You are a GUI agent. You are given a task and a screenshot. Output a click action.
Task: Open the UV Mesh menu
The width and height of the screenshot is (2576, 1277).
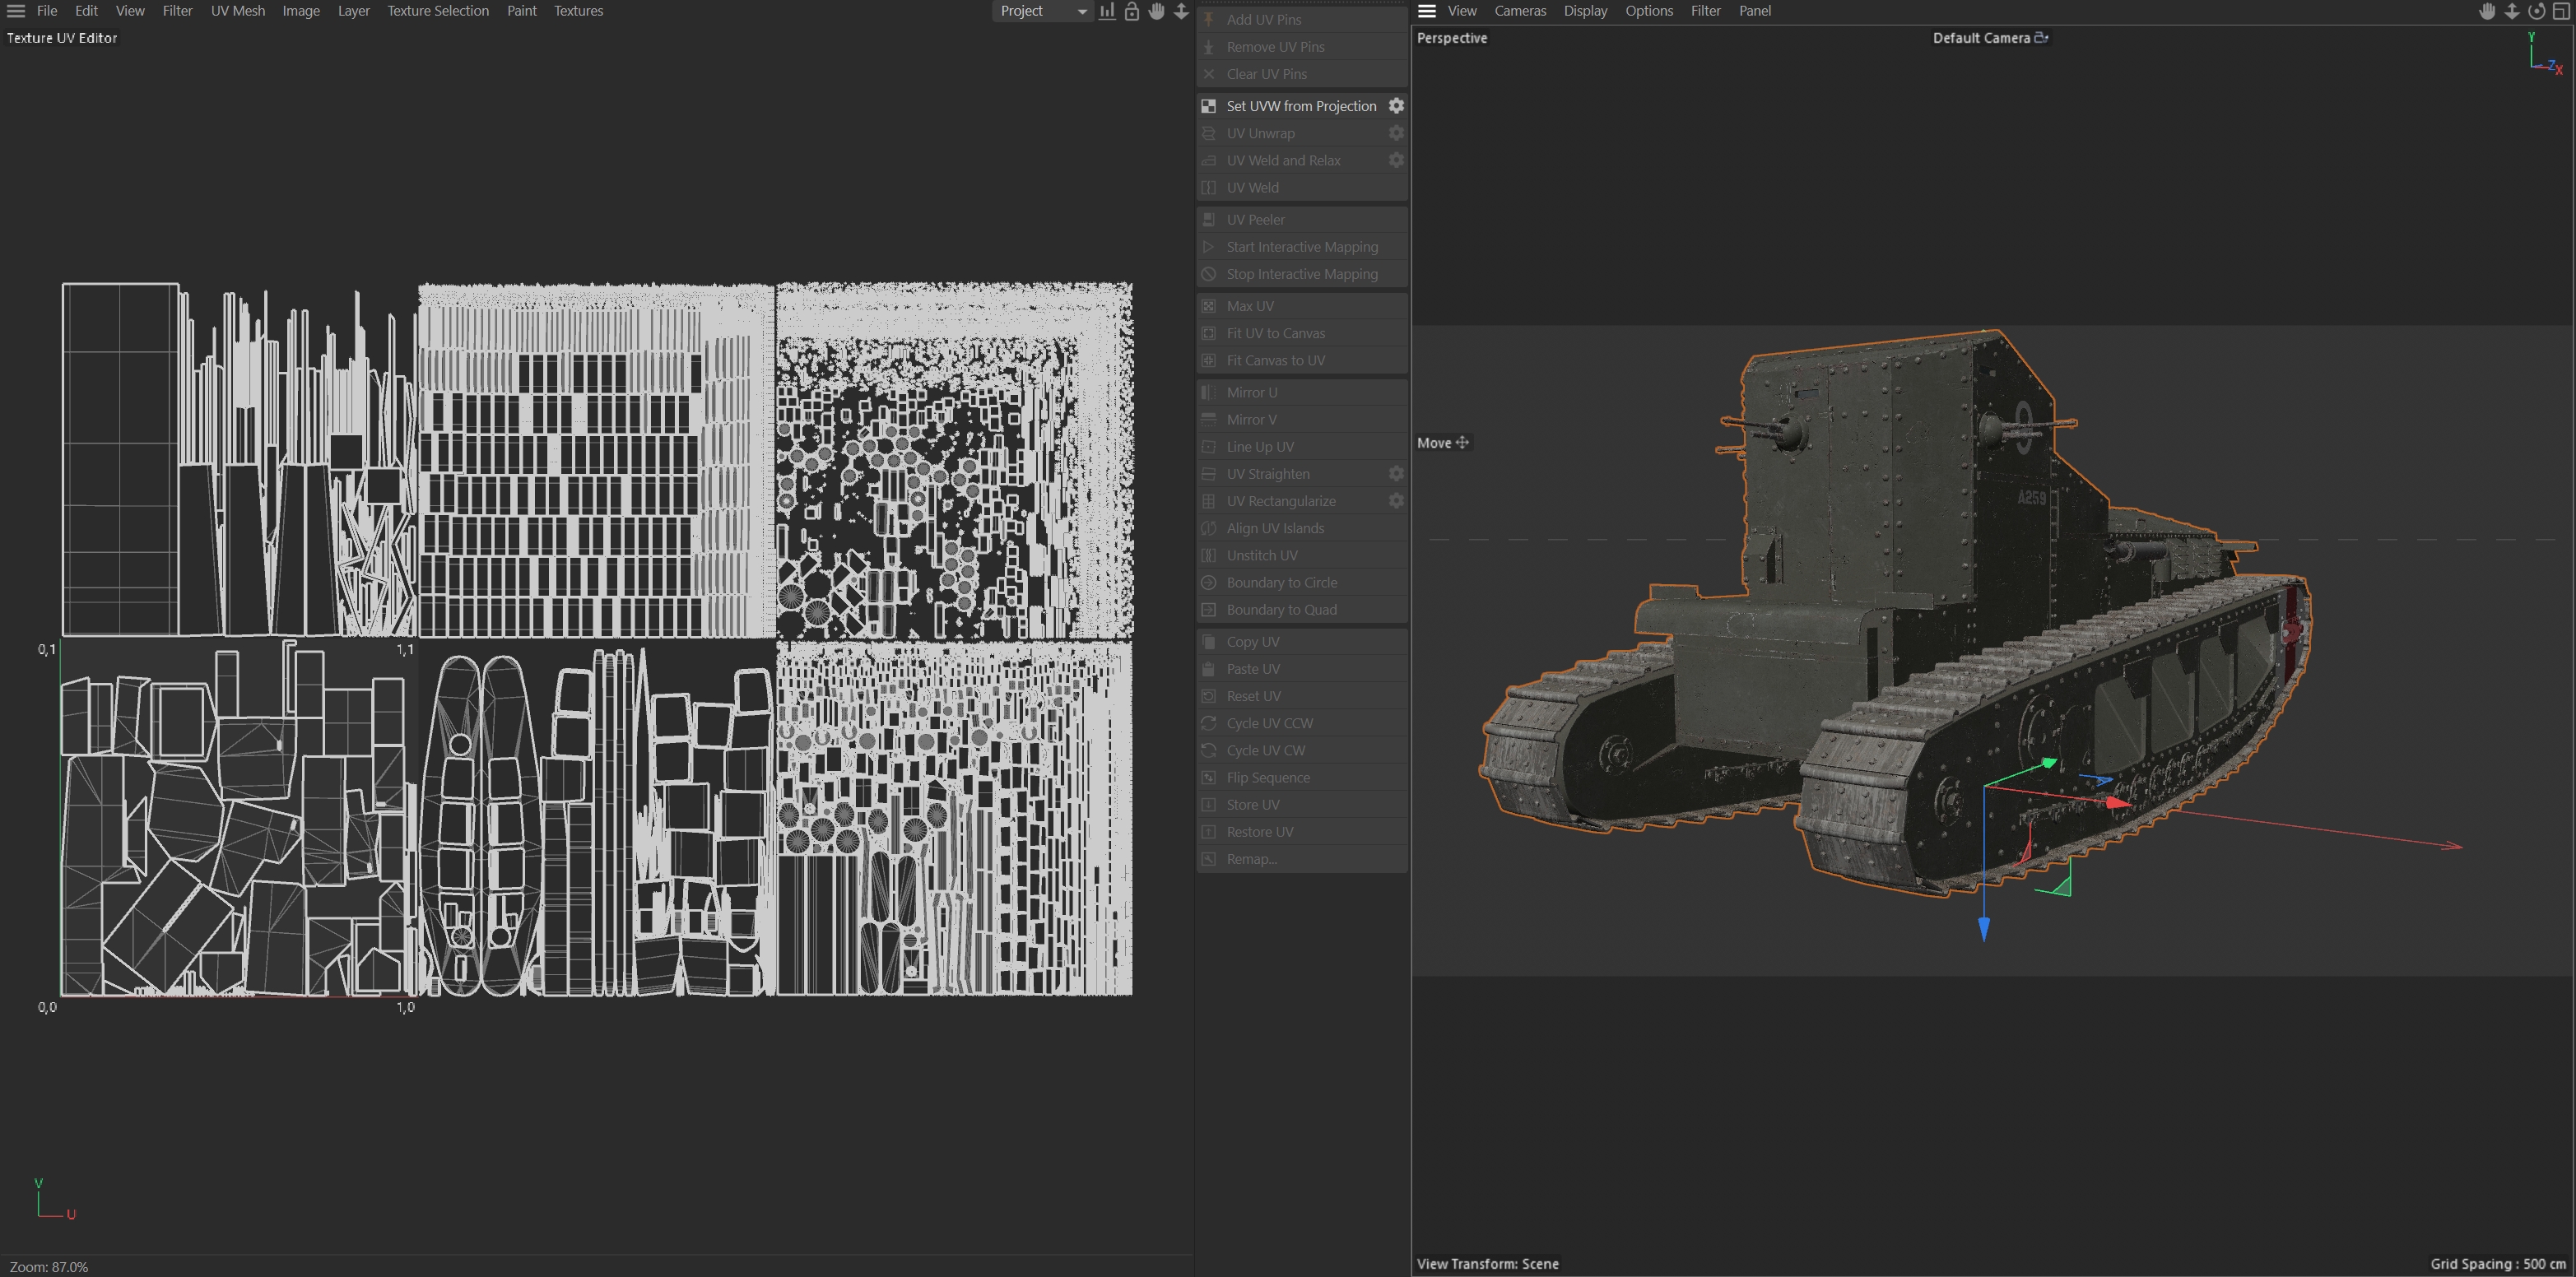pyautogui.click(x=237, y=11)
